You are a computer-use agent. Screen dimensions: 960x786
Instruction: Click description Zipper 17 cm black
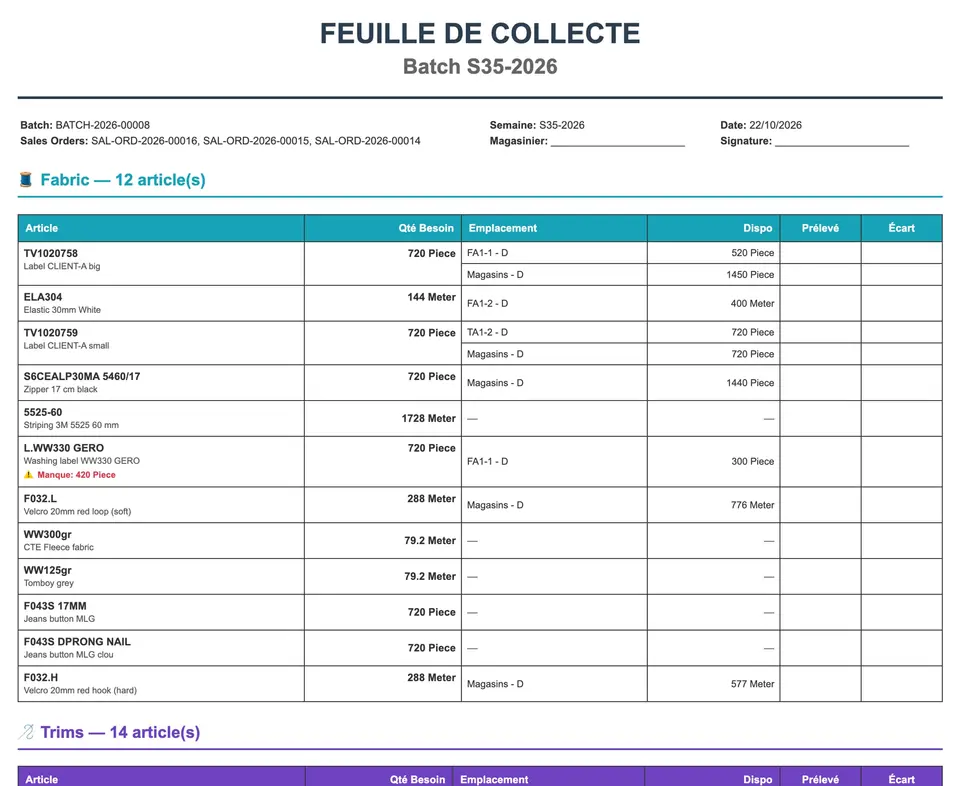point(61,389)
